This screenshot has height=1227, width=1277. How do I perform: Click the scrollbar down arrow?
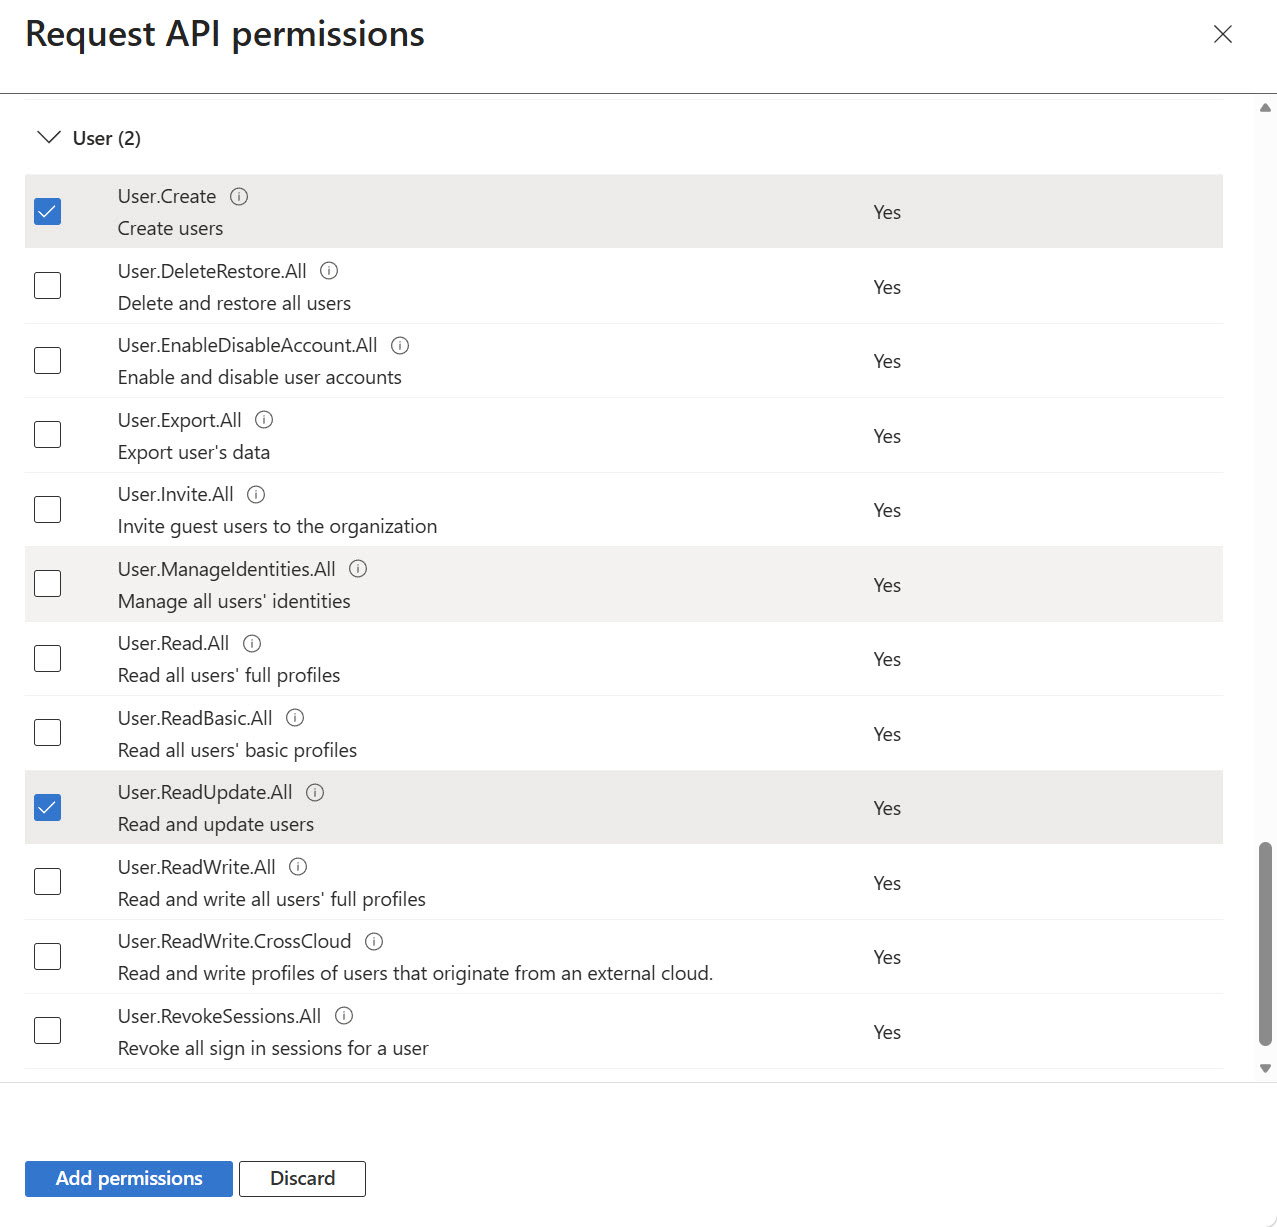pyautogui.click(x=1265, y=1068)
